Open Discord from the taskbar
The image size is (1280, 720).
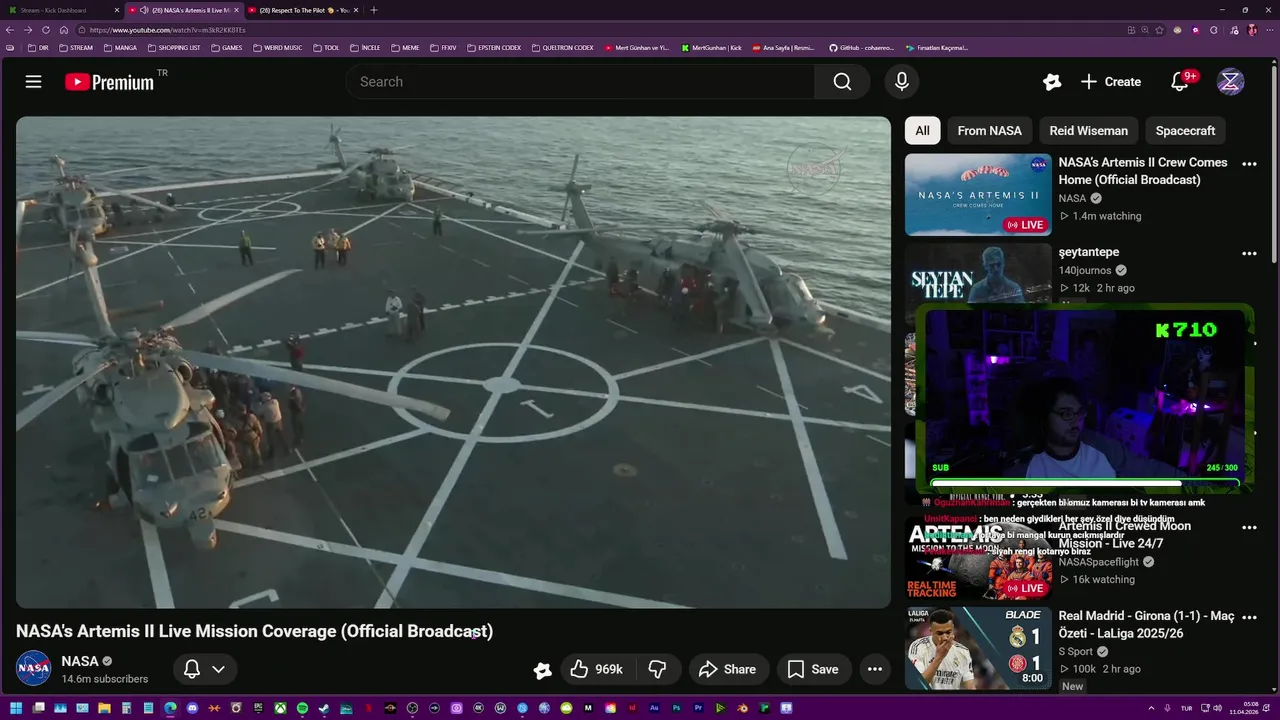[192, 708]
